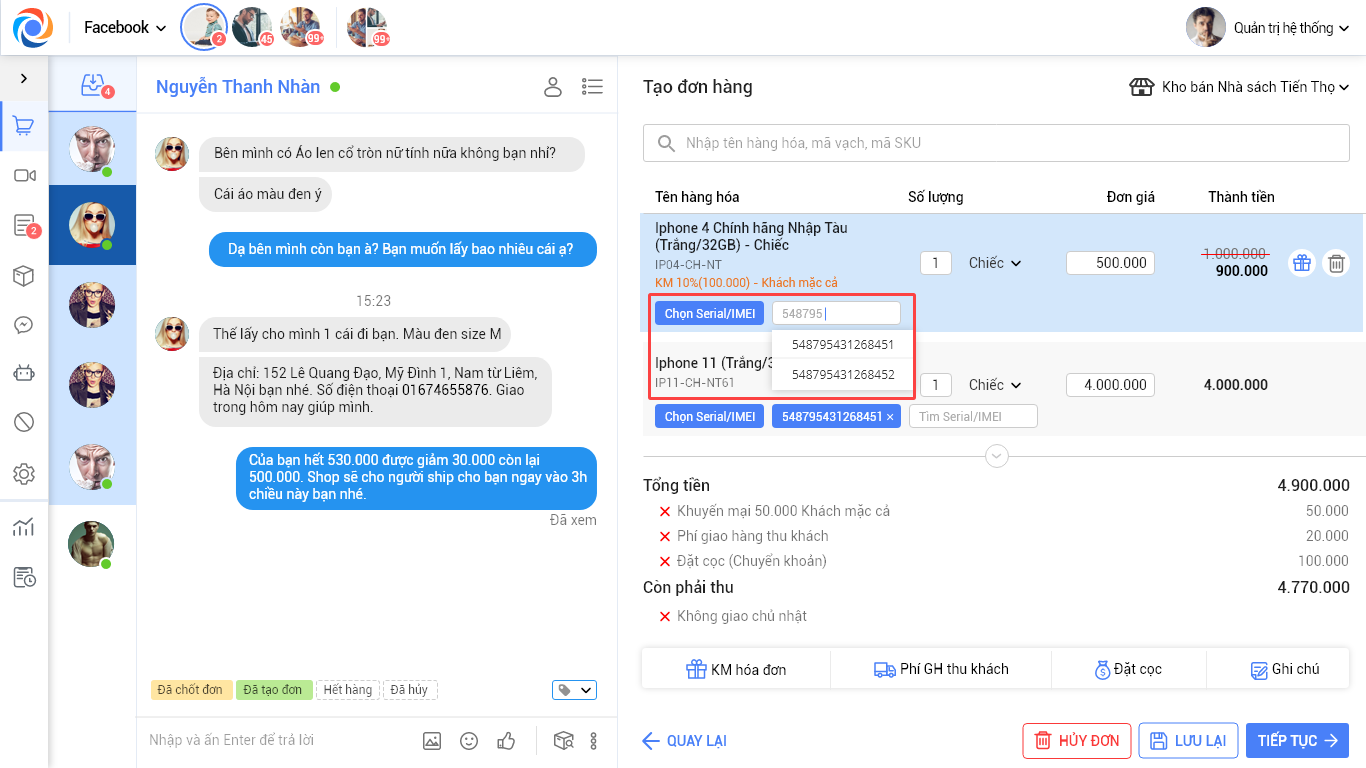
Task: Open the product box icon in sidebar
Action: pos(24,276)
